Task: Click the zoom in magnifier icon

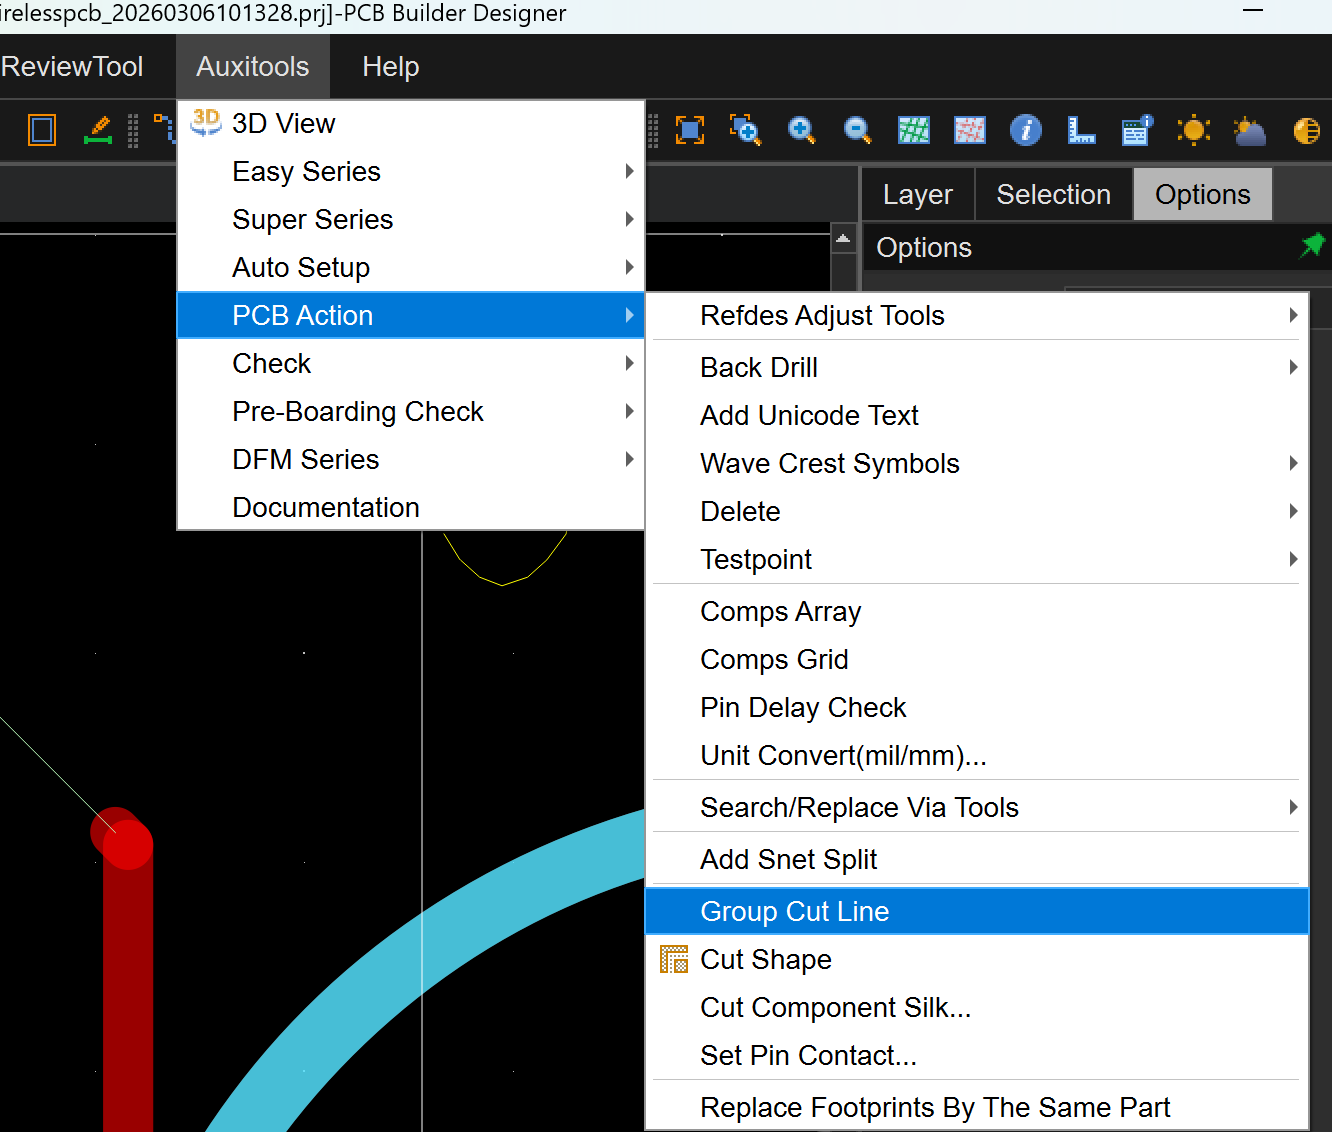Action: (801, 130)
